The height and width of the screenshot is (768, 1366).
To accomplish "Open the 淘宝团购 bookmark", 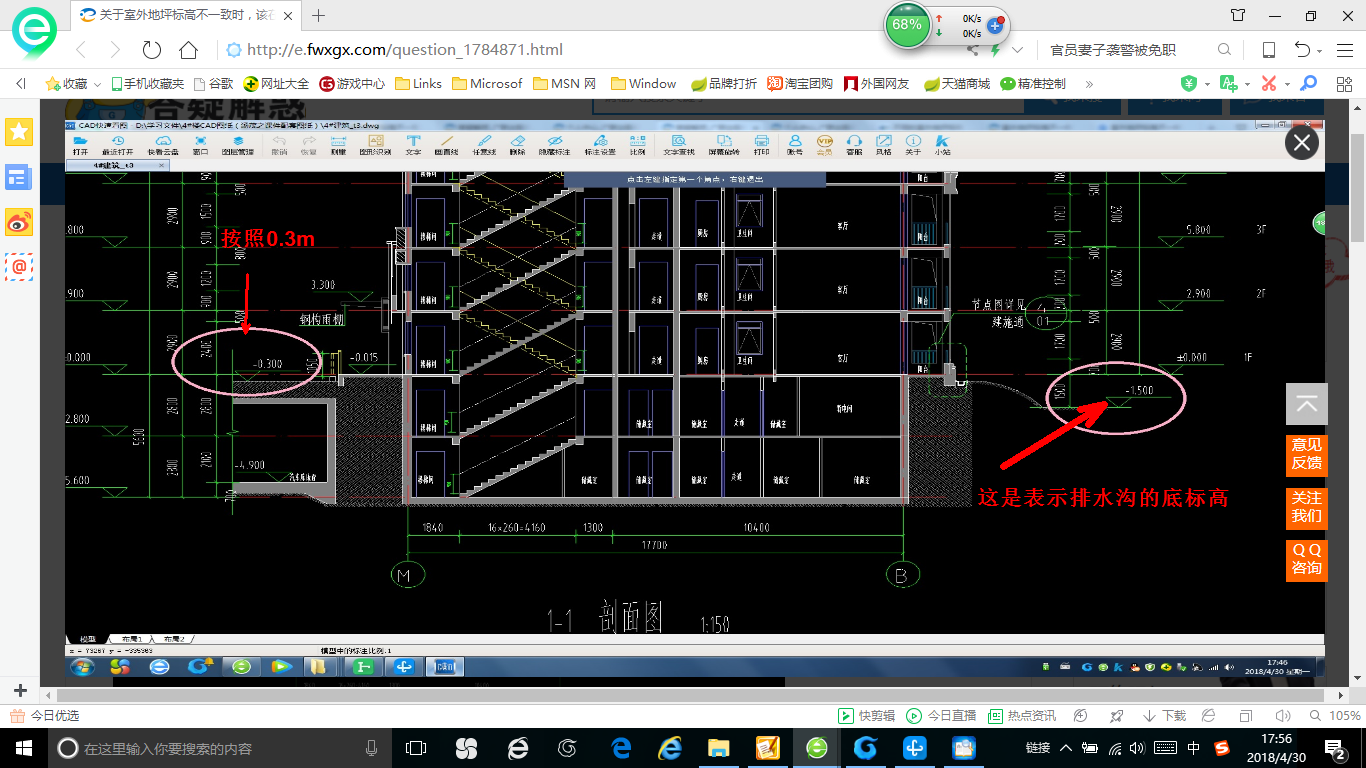I will tap(800, 84).
